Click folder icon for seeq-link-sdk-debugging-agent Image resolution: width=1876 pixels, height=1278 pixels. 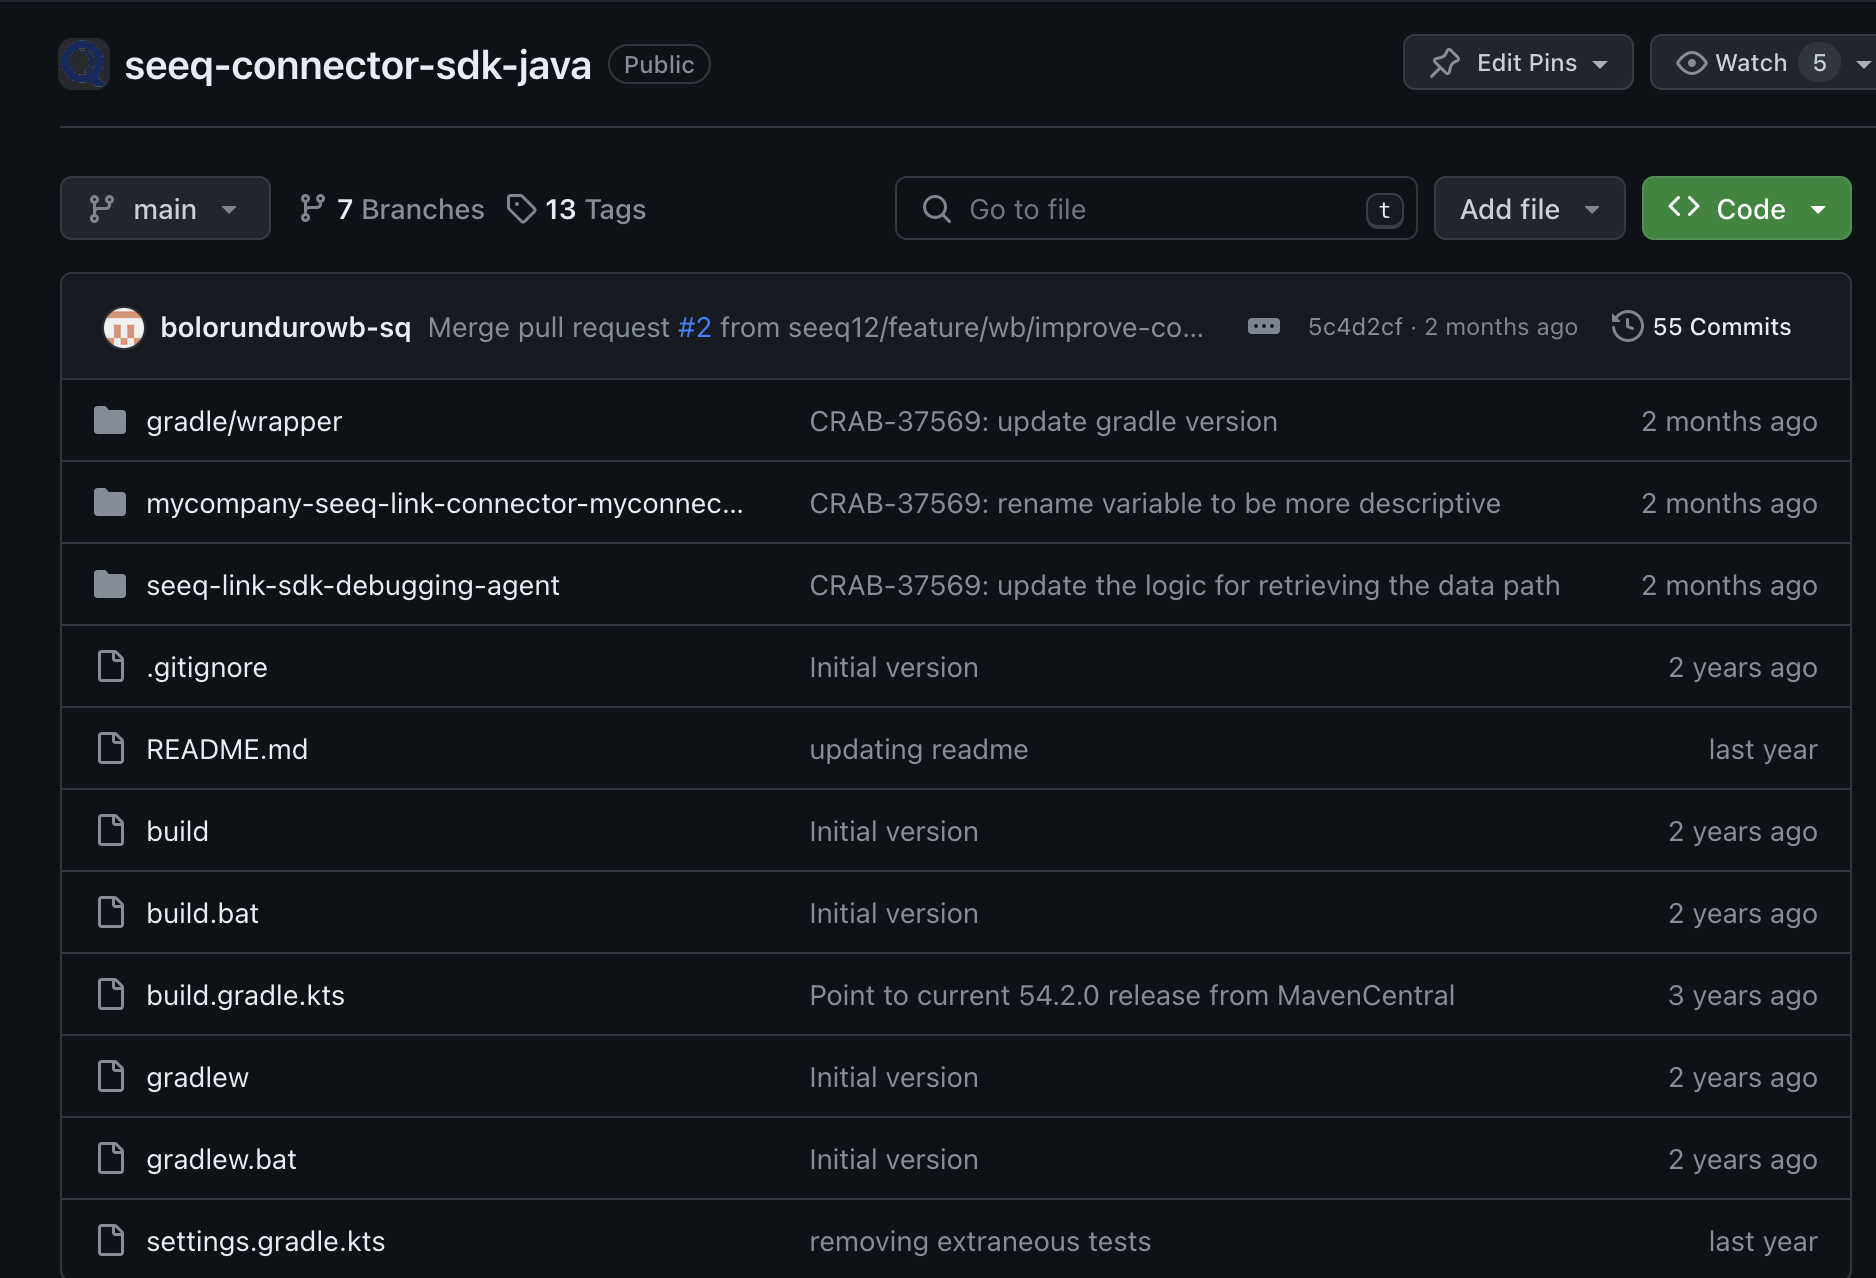click(110, 585)
